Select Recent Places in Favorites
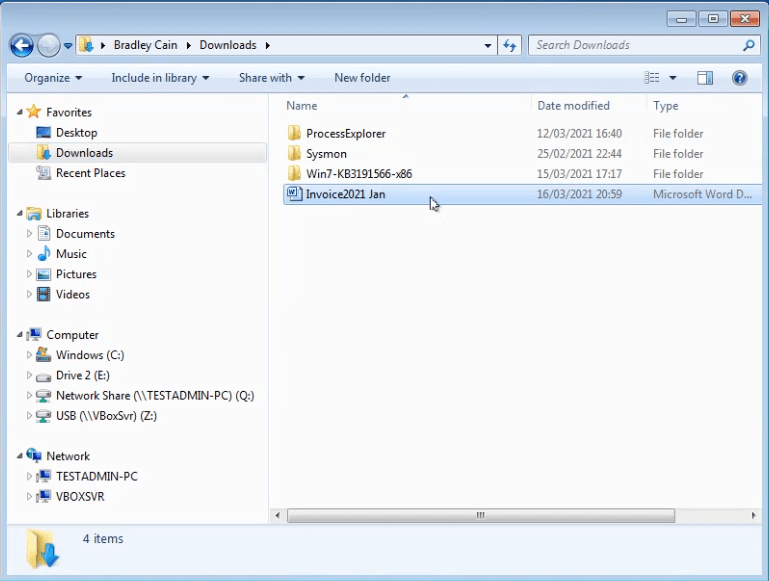 (90, 173)
